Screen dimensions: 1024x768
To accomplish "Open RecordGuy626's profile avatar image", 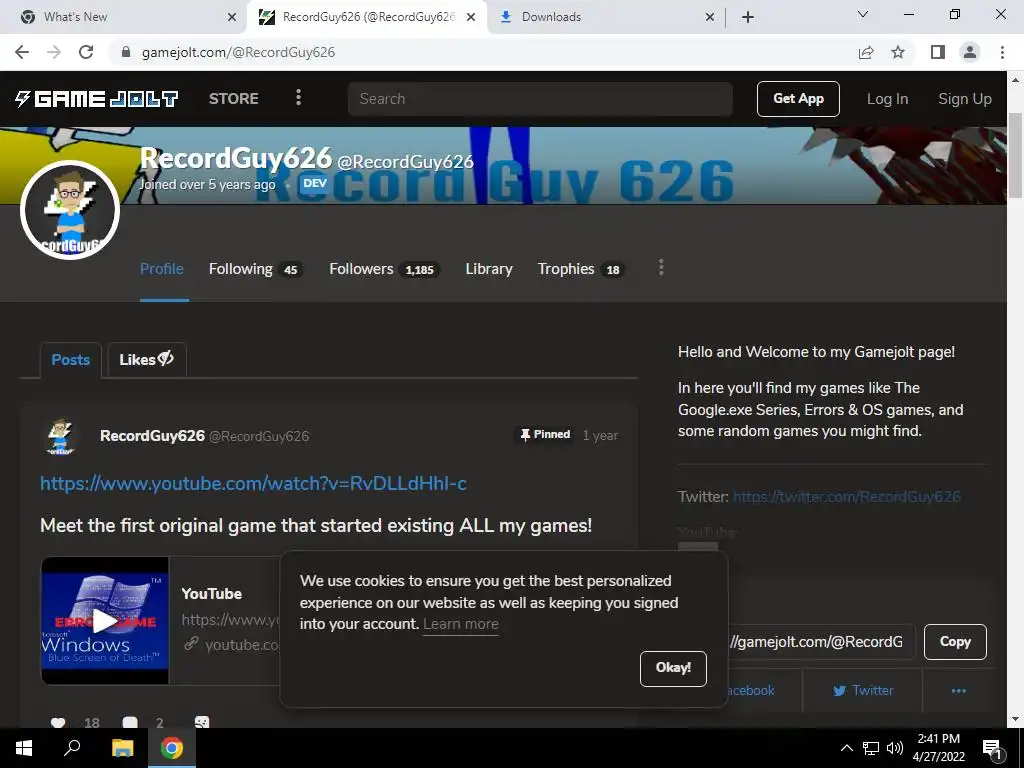I will click(70, 210).
